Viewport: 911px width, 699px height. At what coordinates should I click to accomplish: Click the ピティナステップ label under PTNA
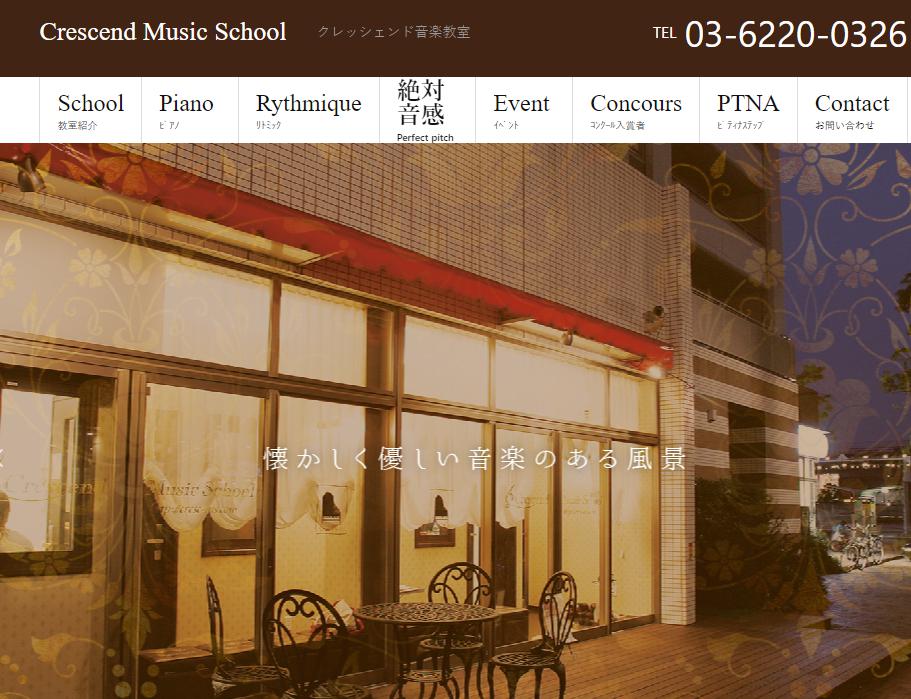point(740,125)
